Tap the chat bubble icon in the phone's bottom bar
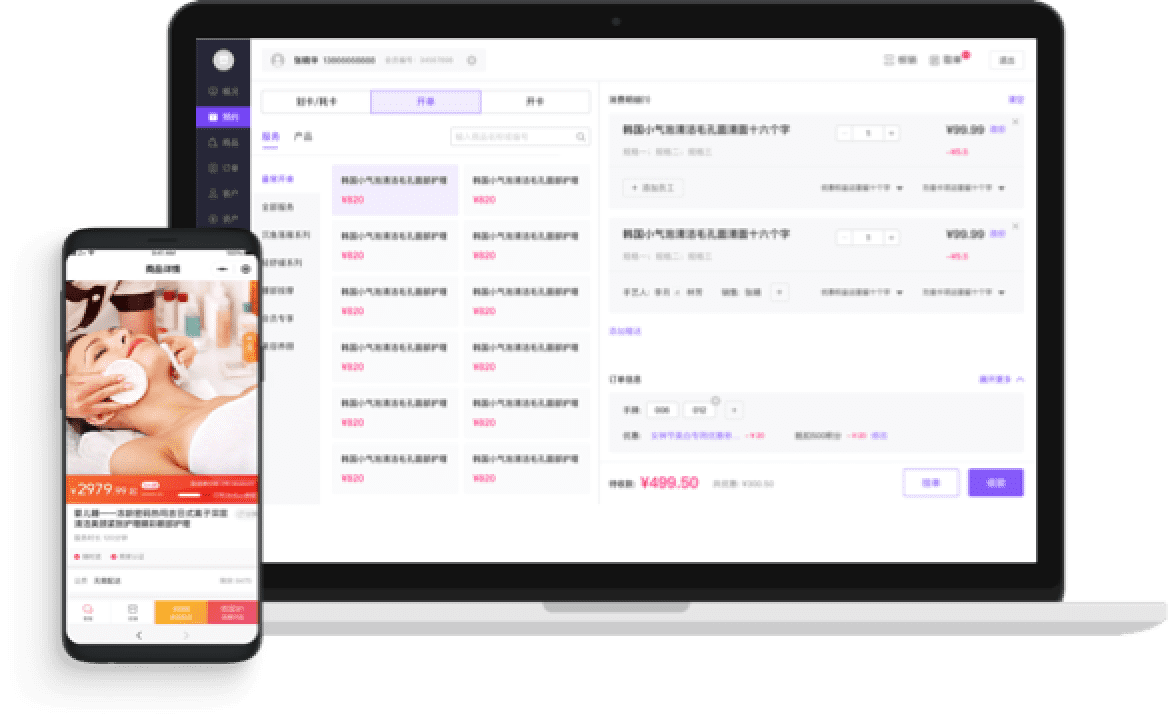Viewport: 1168px width, 720px height. coord(88,609)
